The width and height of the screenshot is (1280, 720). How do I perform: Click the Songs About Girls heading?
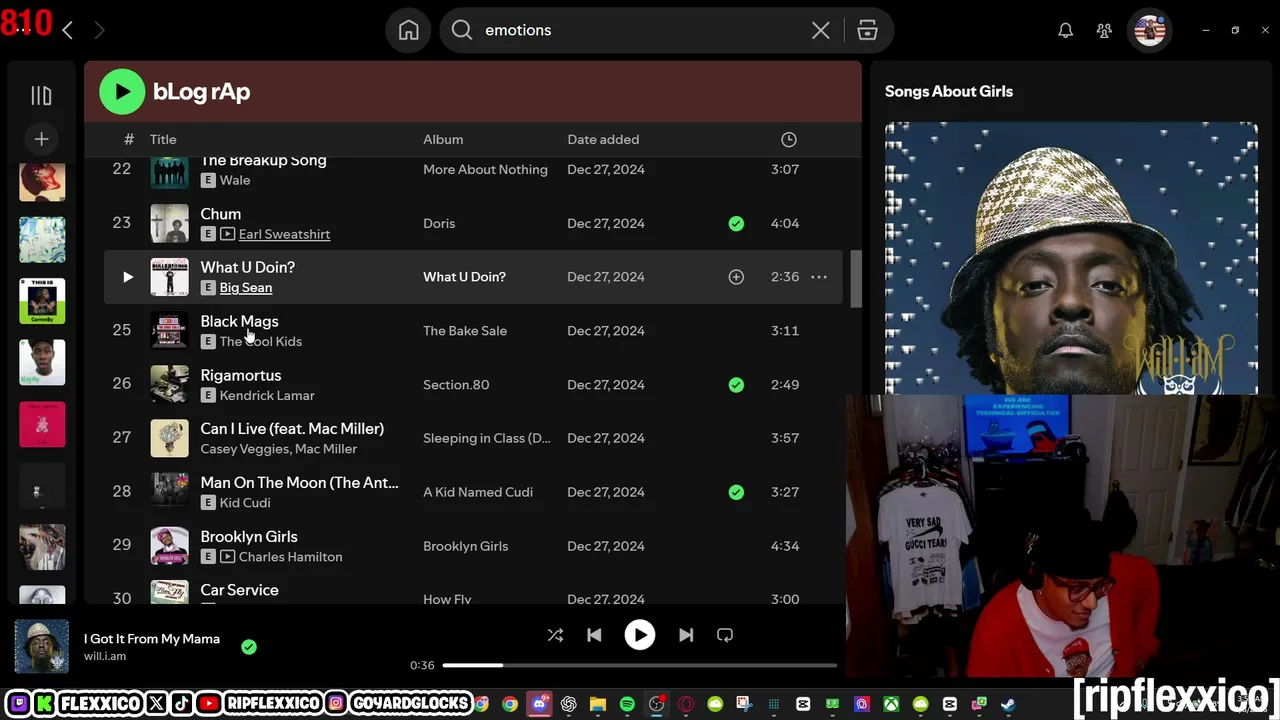(x=949, y=91)
